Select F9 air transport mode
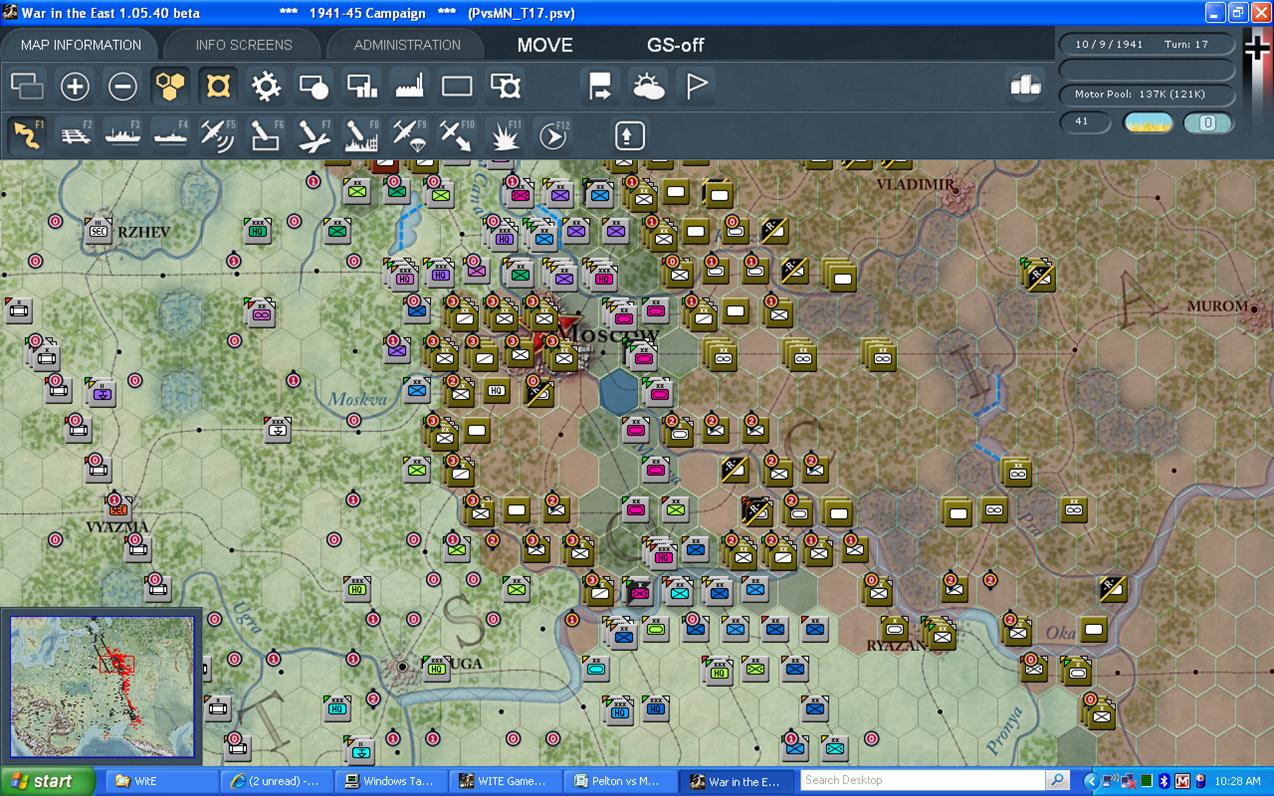Viewport: 1274px width, 796px height. pyautogui.click(x=410, y=135)
